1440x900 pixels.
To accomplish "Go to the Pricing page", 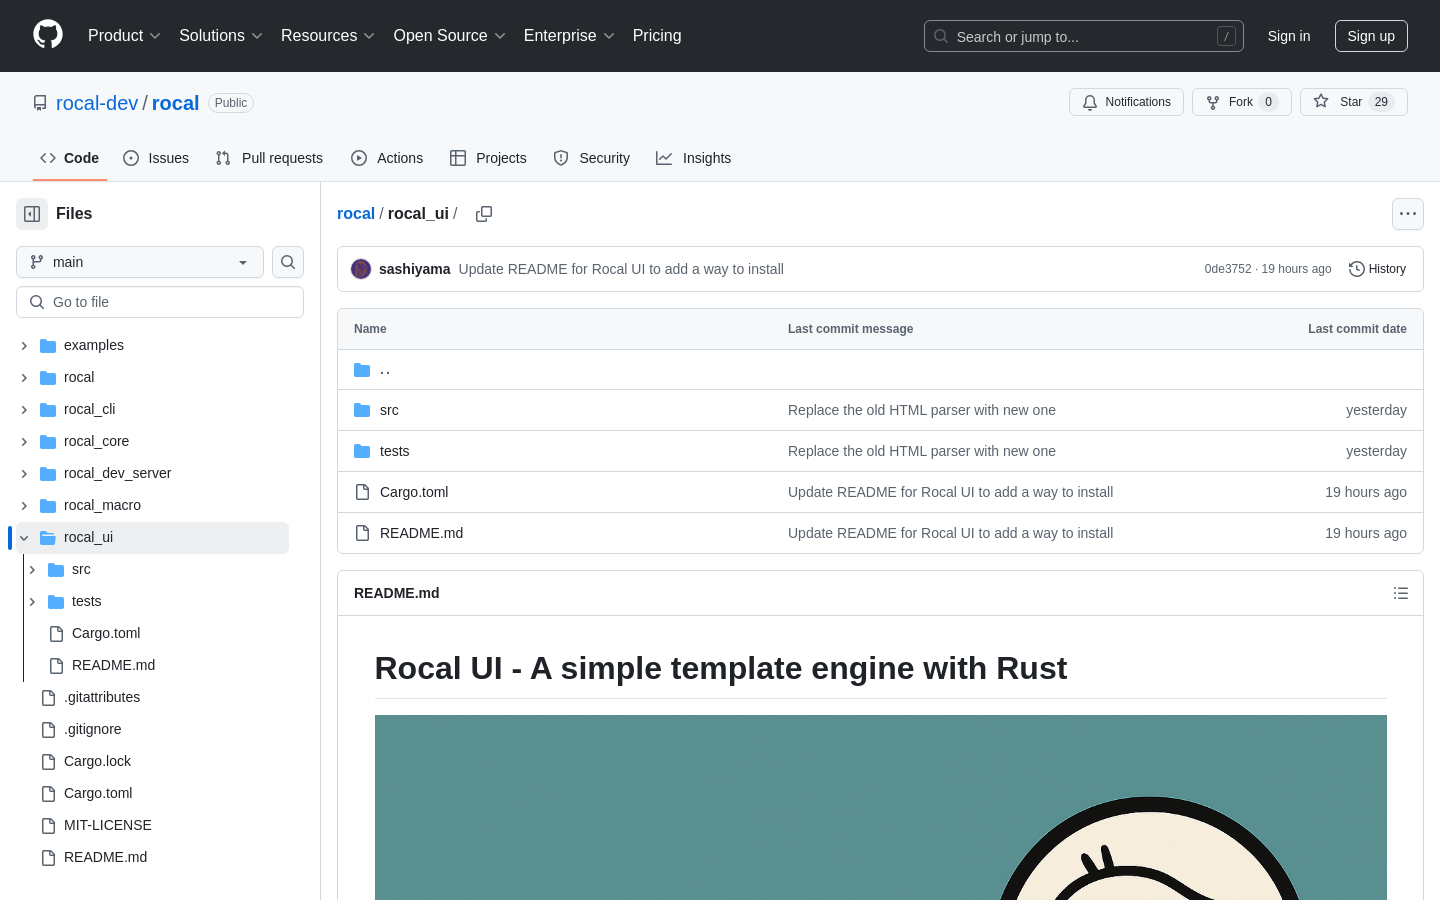I will (x=657, y=36).
